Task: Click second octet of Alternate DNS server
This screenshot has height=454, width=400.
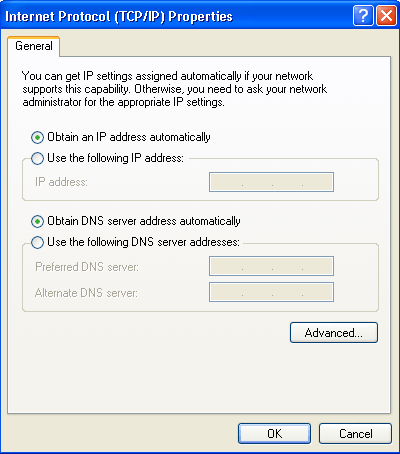Action: pos(257,292)
